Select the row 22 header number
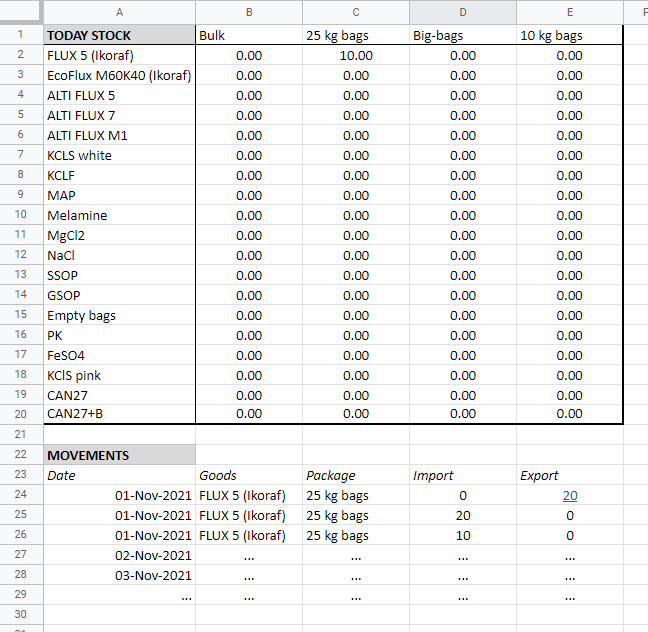Screen dimensions: 648x632 tap(21, 455)
